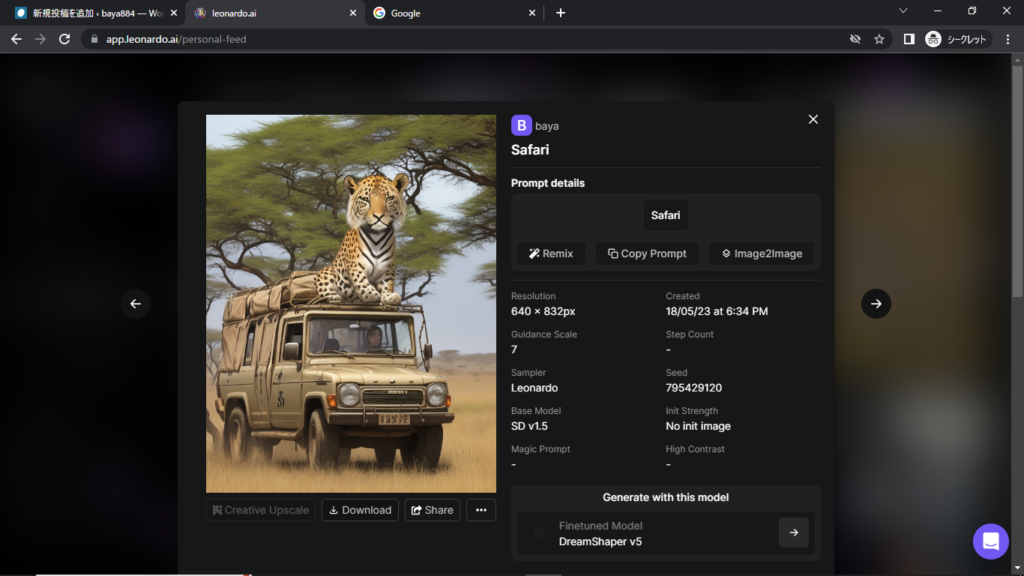Remix this image prompt

[x=551, y=253]
